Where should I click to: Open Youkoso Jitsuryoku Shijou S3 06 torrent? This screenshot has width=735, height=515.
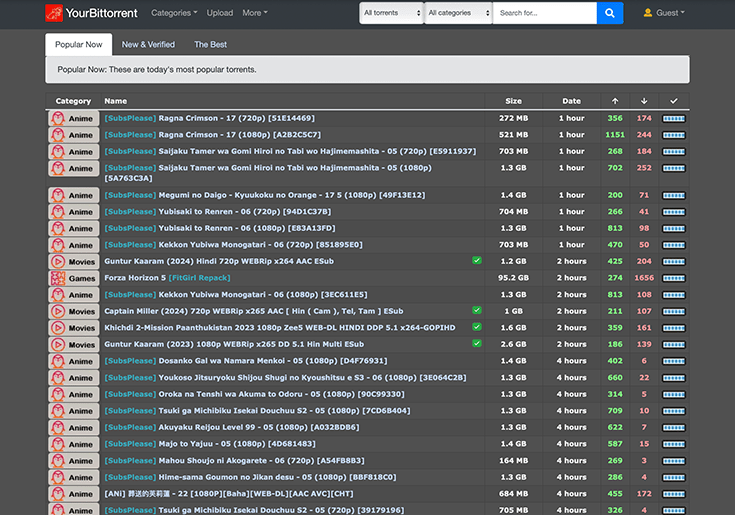[x=285, y=377]
